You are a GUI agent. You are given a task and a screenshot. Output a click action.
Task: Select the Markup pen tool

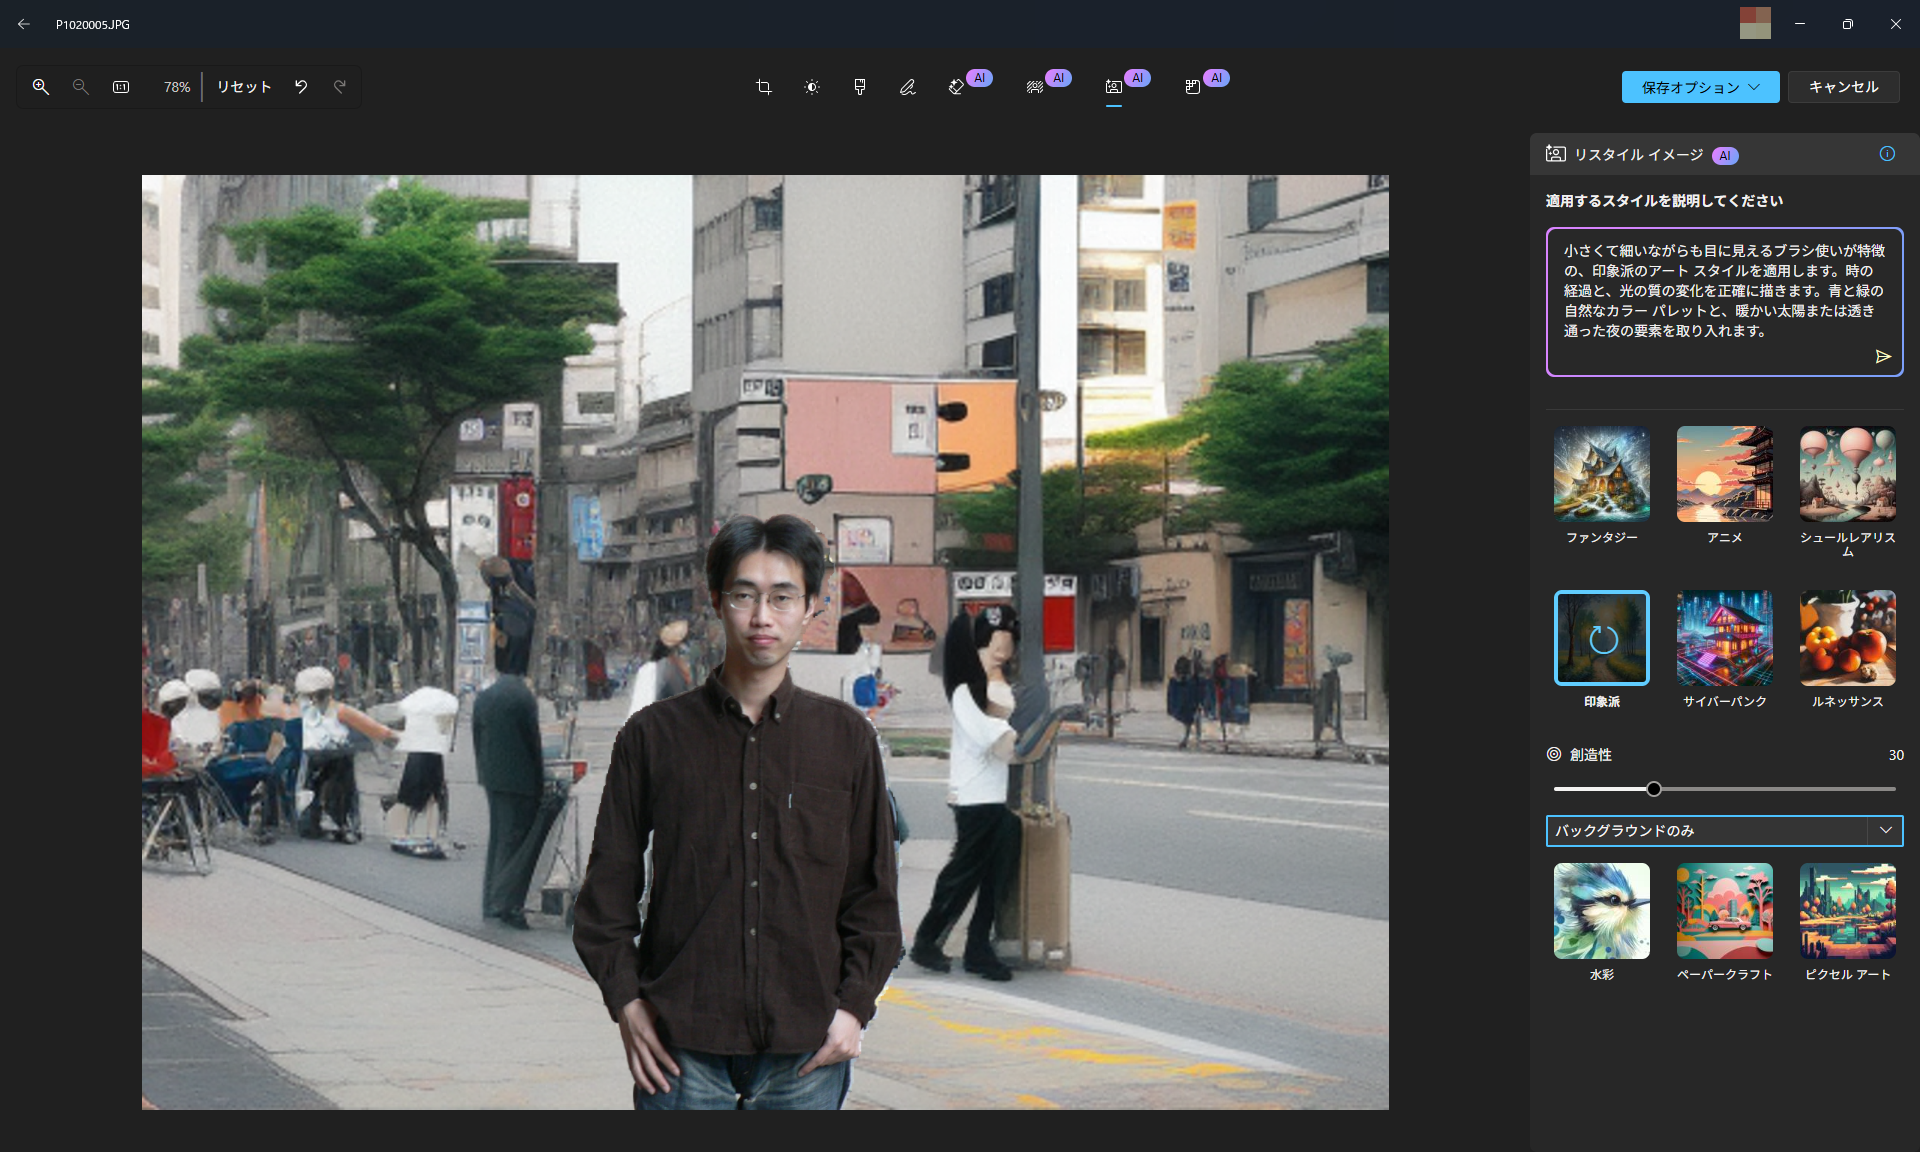click(908, 87)
